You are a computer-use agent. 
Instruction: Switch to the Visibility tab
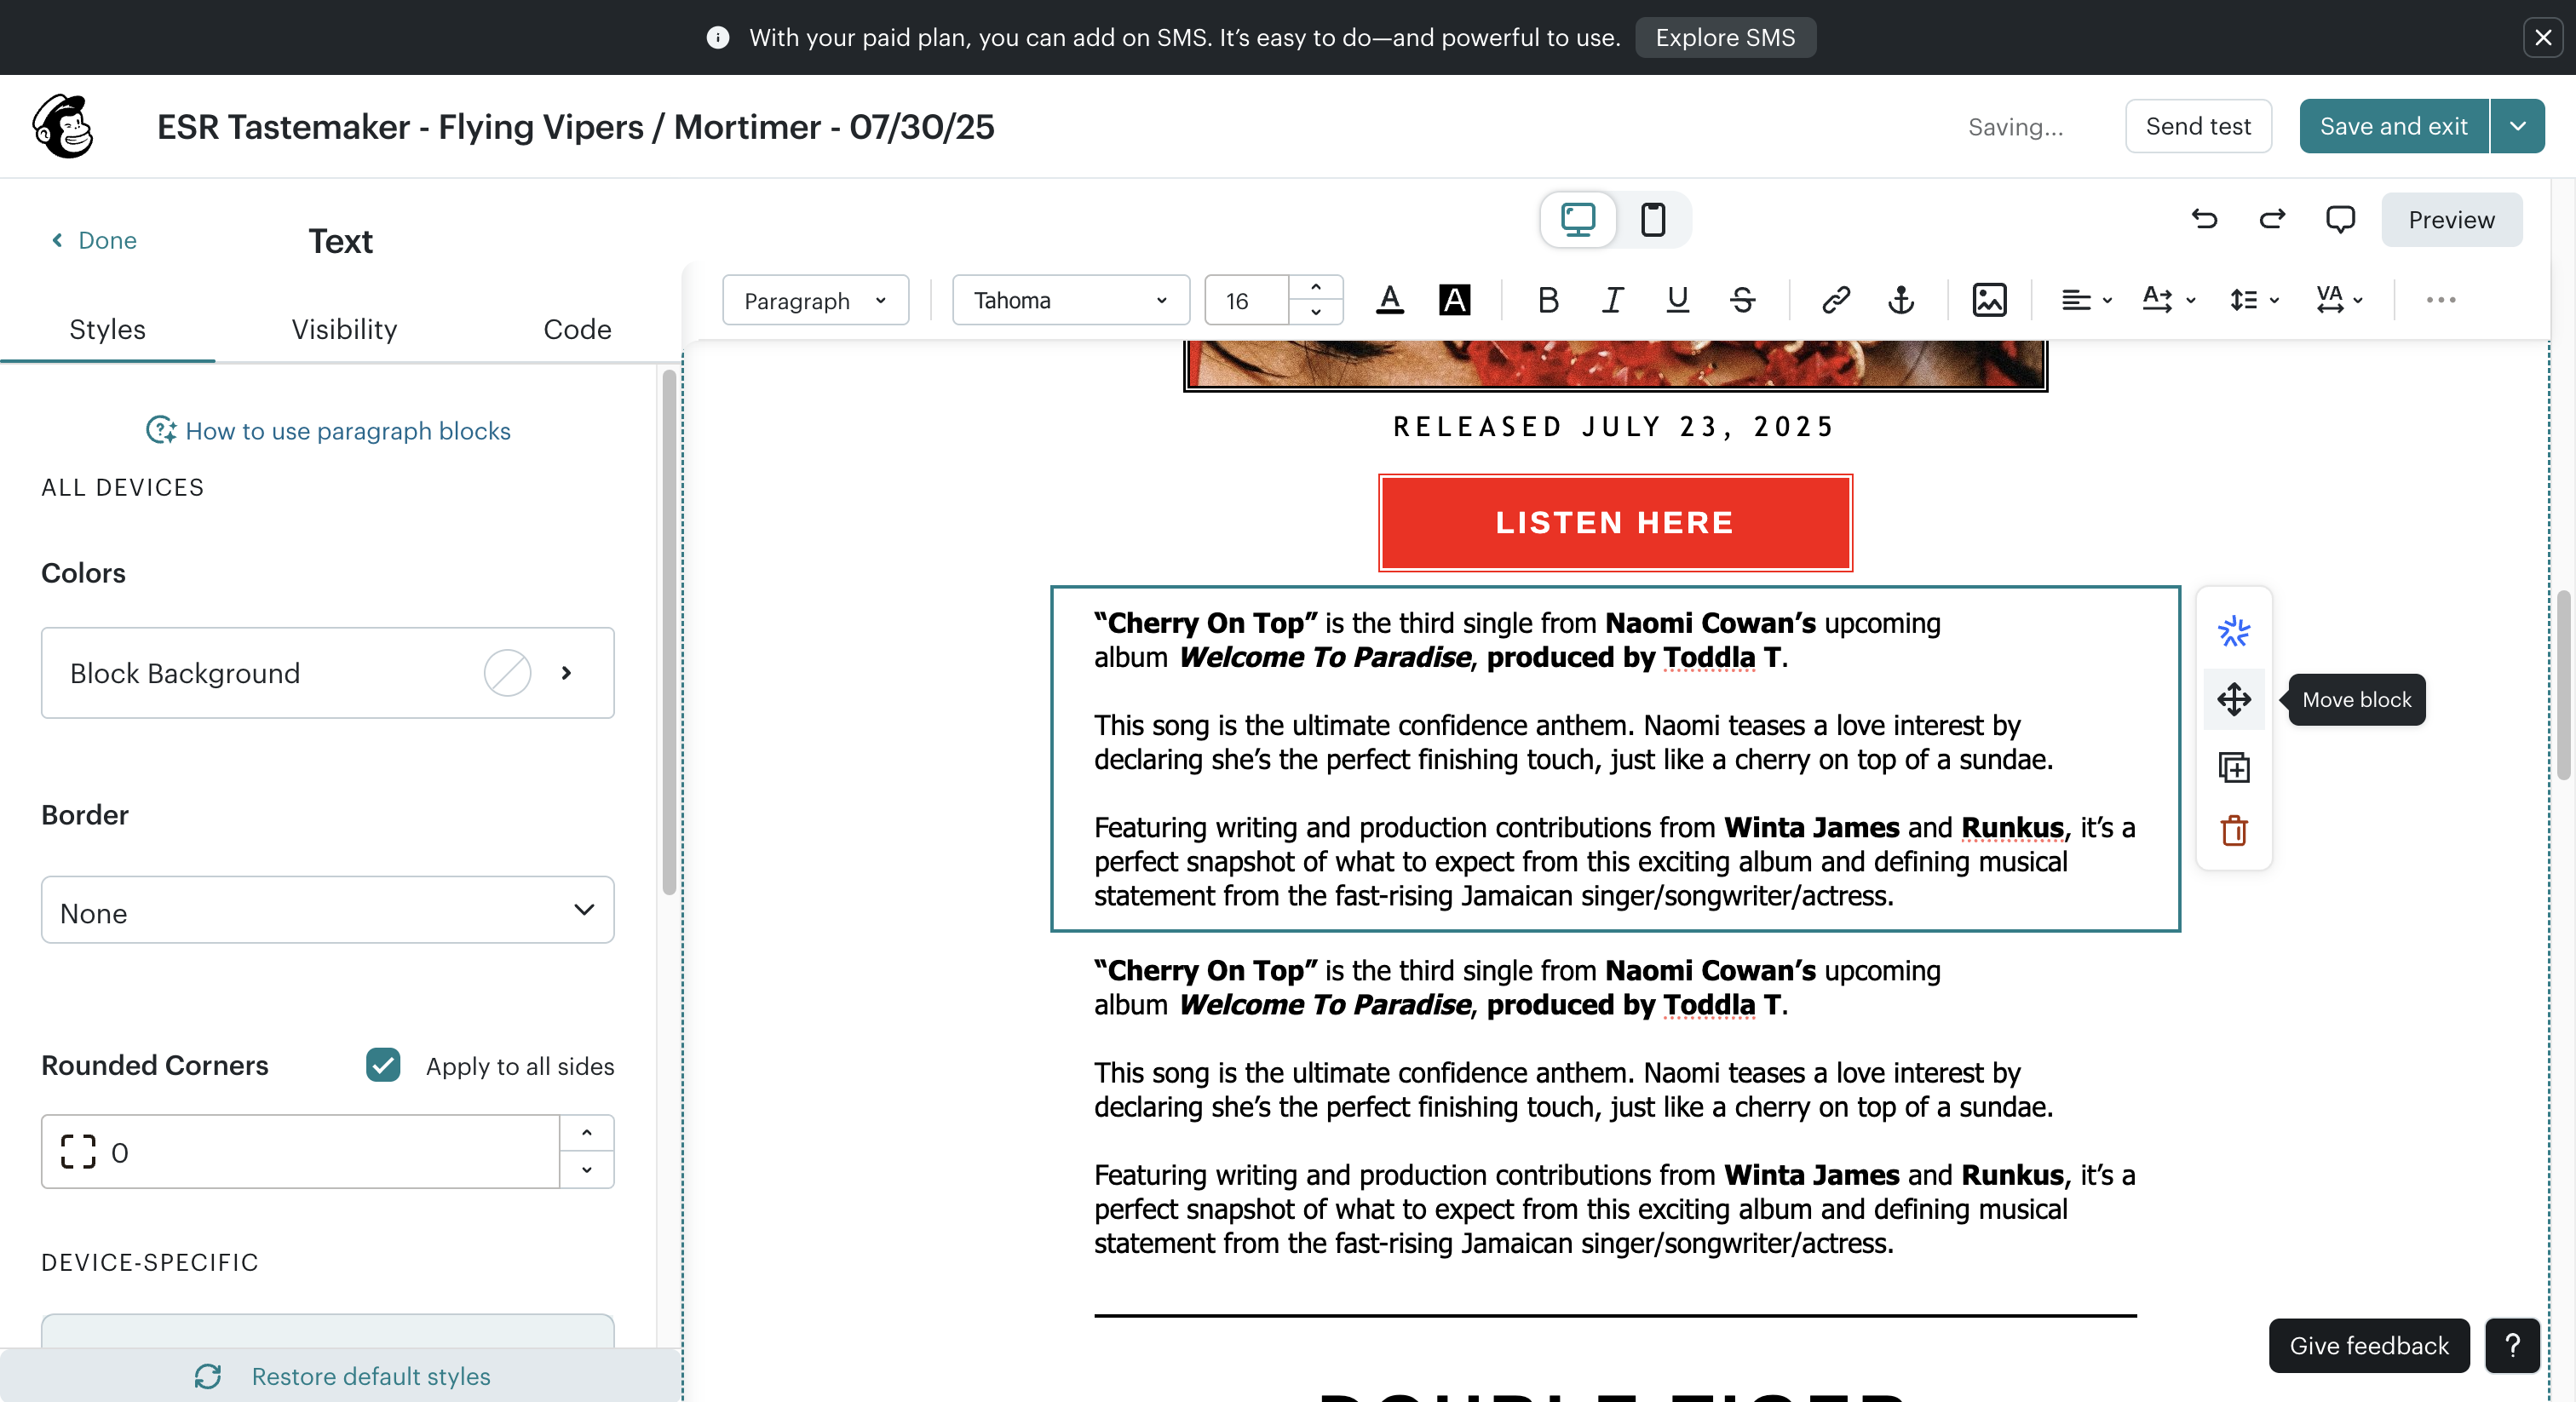(344, 329)
